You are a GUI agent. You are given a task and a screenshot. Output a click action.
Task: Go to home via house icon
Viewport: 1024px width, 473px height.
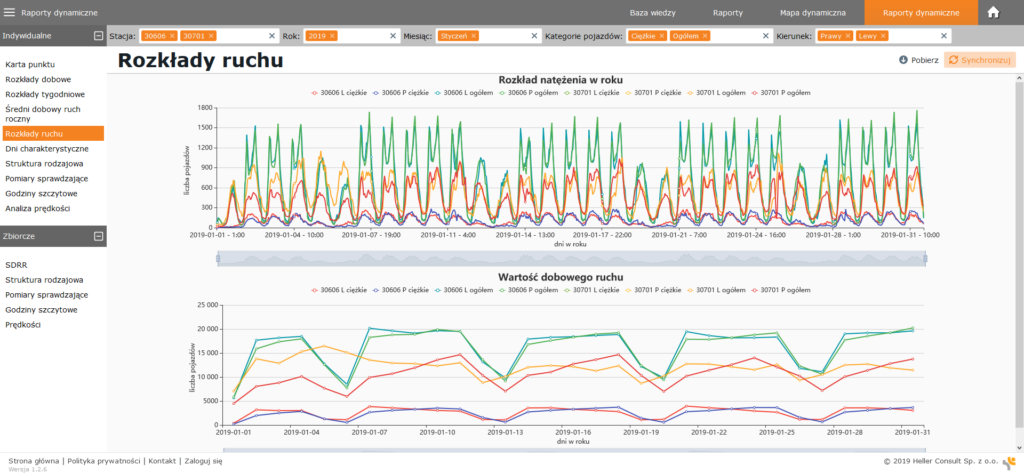click(x=993, y=12)
